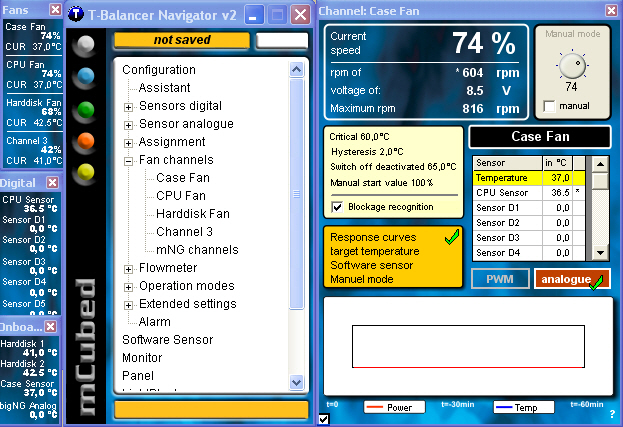This screenshot has width=623, height=427.
Task: Click the white field beside not saved
Action: pyautogui.click(x=282, y=40)
